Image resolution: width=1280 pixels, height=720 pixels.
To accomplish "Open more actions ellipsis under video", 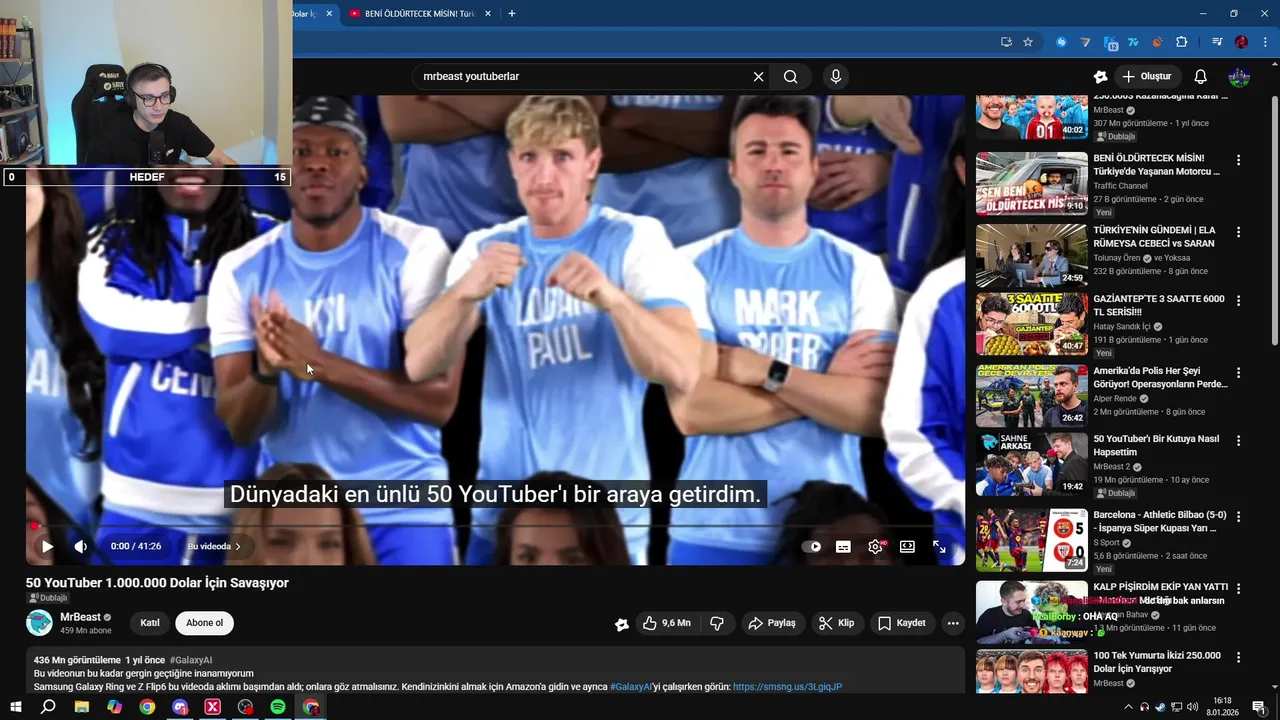I will coord(953,623).
